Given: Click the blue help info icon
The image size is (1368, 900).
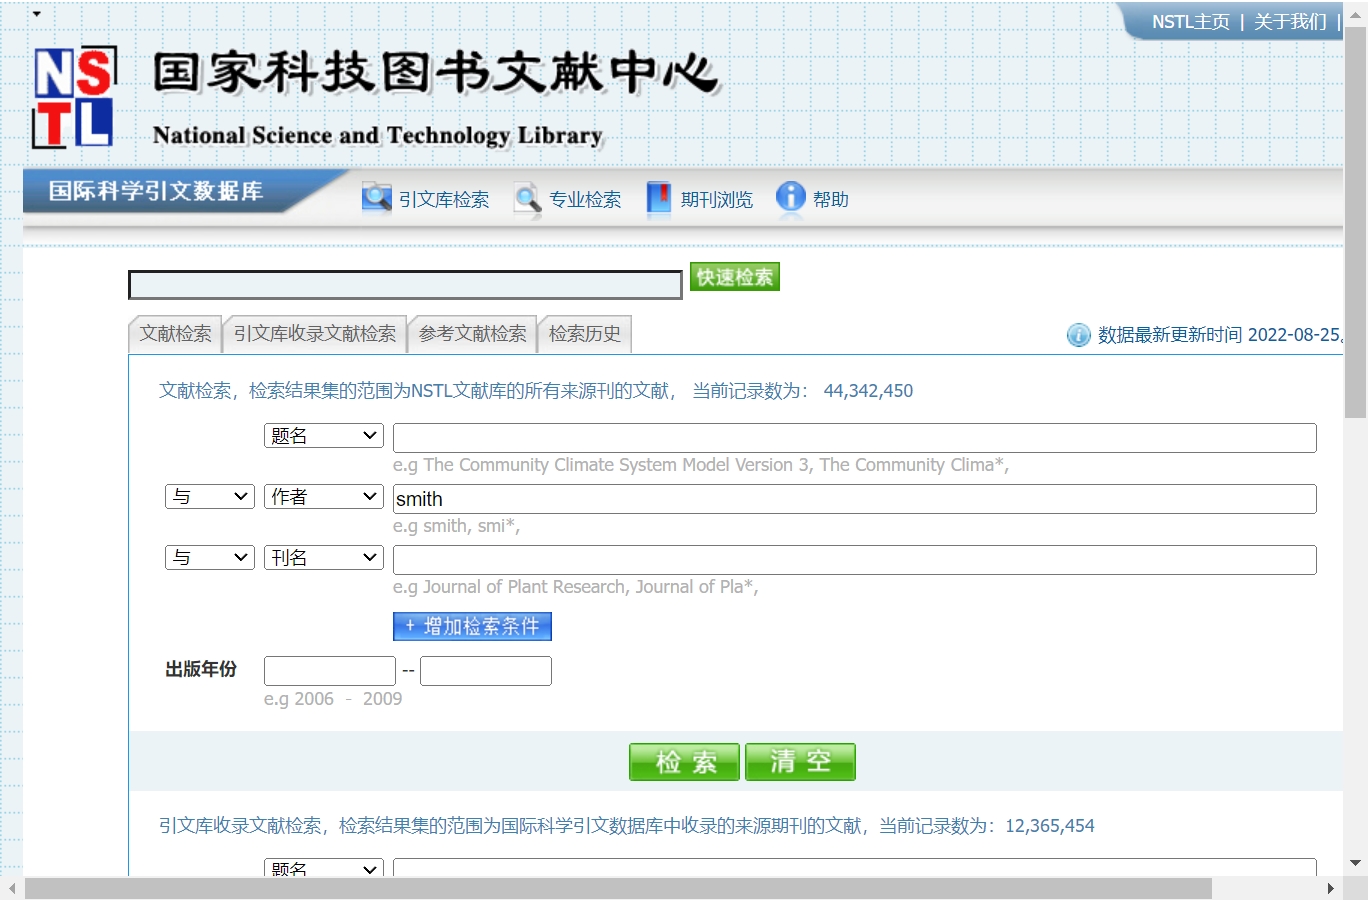Looking at the screenshot, I should (790, 197).
